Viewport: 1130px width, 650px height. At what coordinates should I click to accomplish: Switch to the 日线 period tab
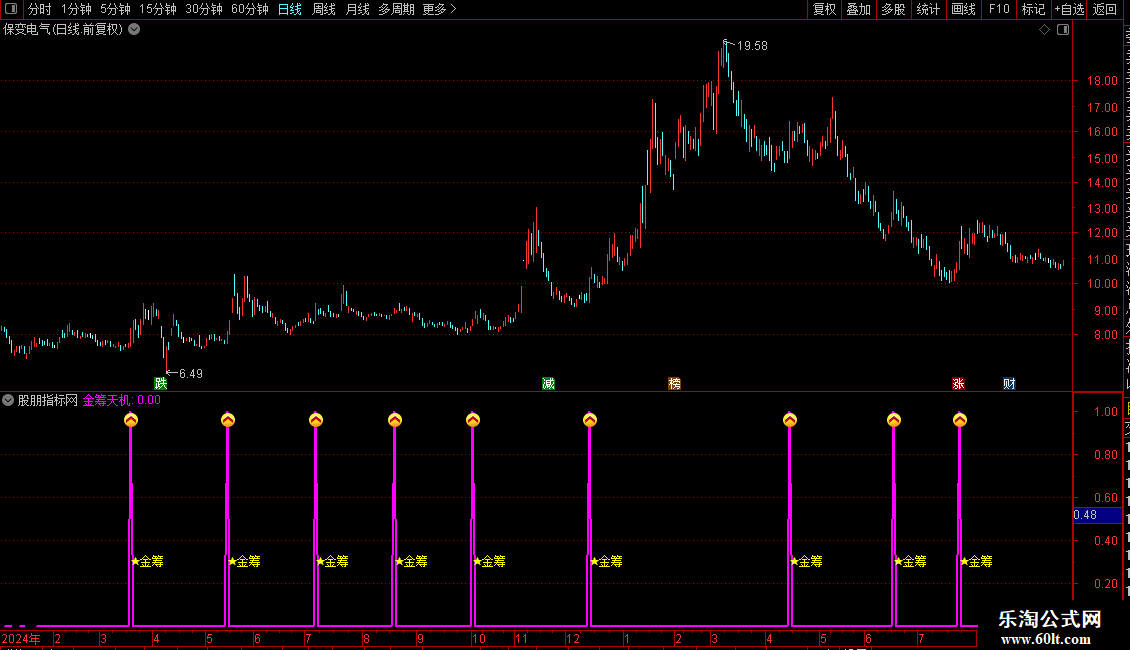(290, 9)
